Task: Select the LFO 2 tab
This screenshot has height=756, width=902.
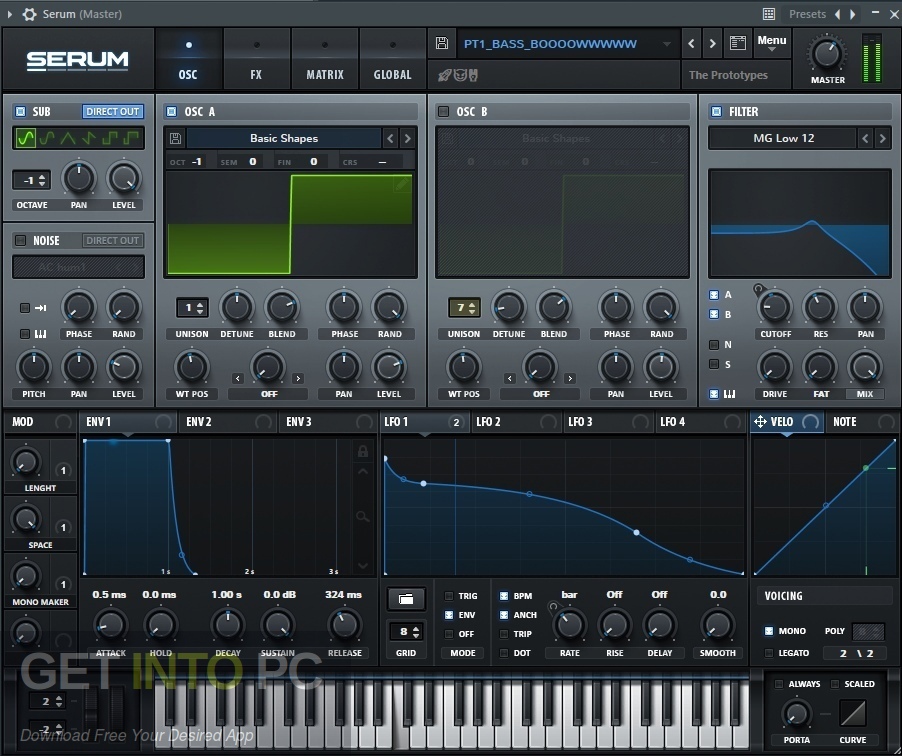Action: click(516, 422)
